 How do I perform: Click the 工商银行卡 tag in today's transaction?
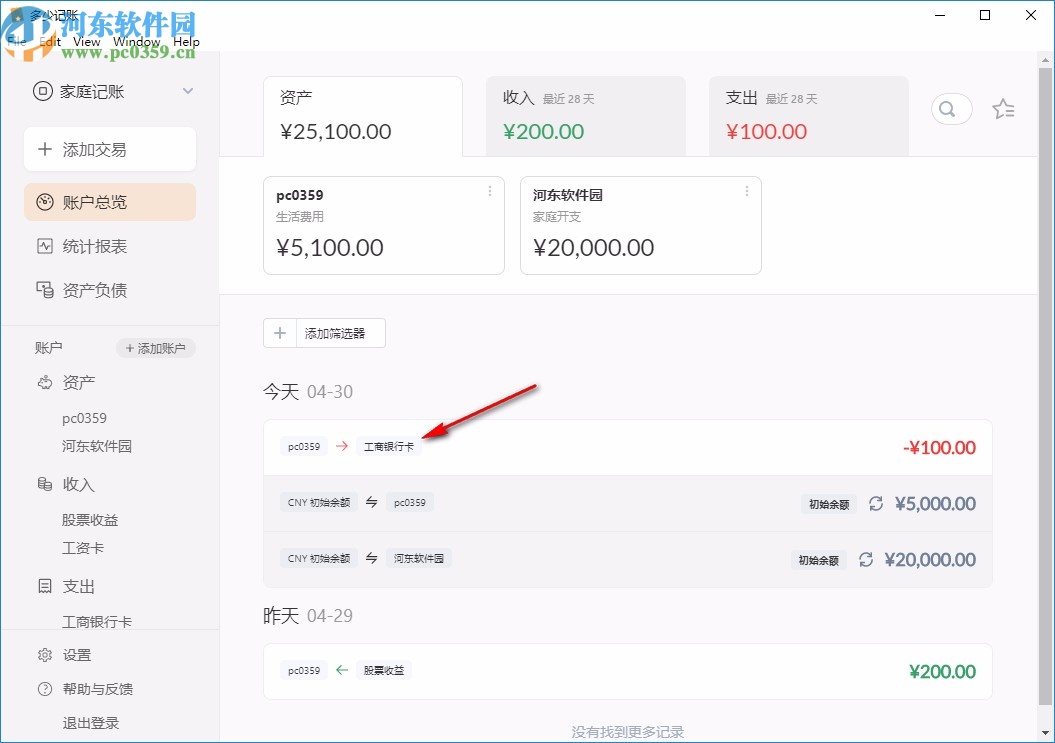coord(389,446)
